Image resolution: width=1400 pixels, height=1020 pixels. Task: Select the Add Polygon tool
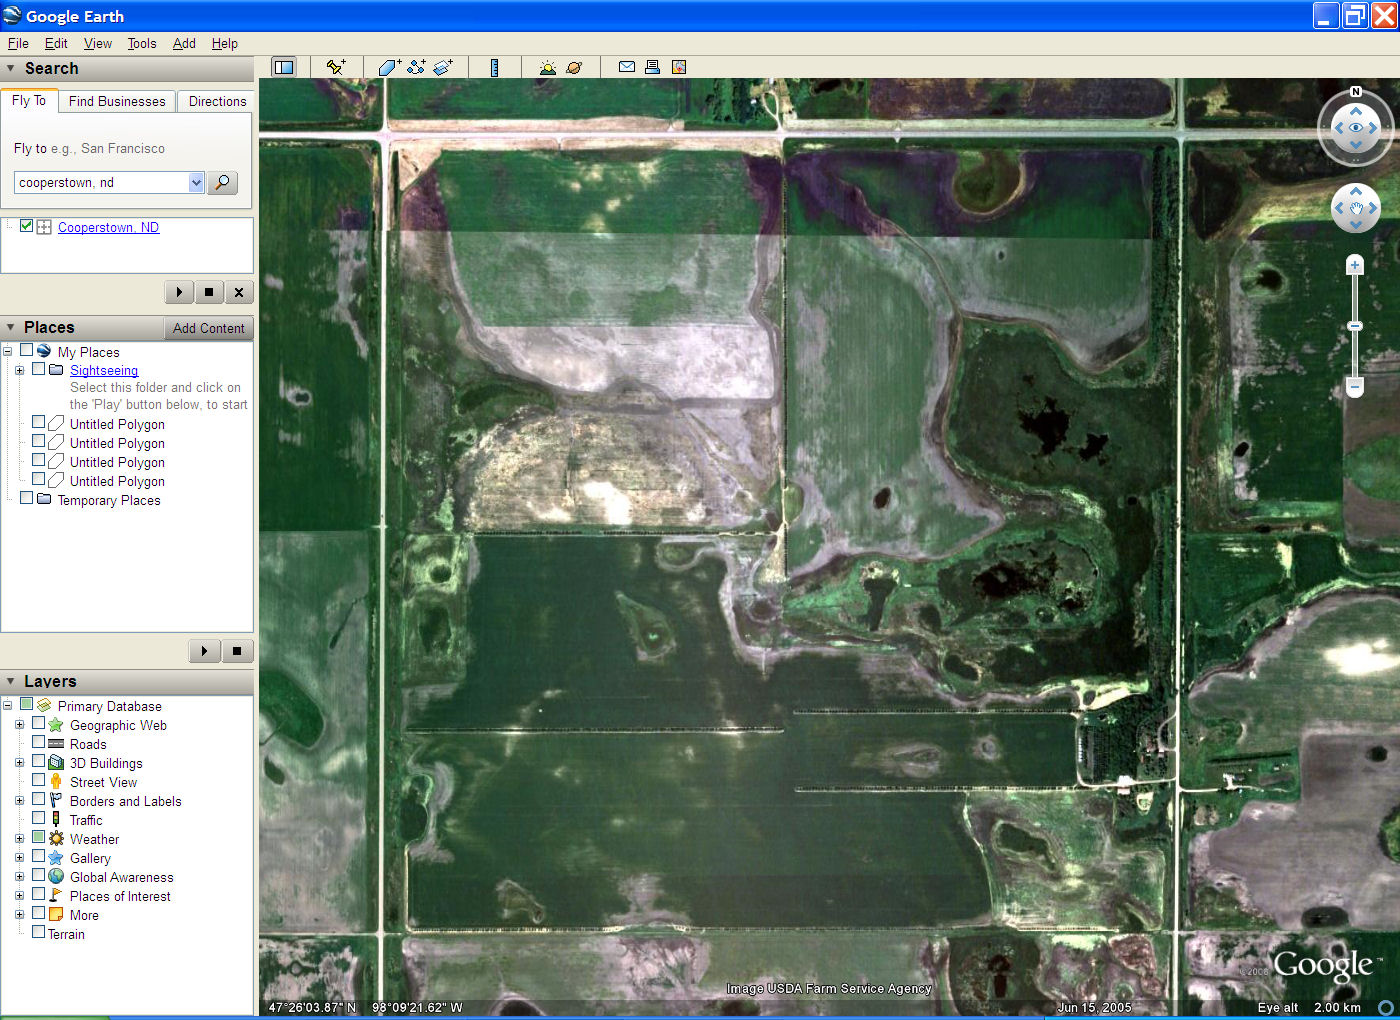[389, 67]
